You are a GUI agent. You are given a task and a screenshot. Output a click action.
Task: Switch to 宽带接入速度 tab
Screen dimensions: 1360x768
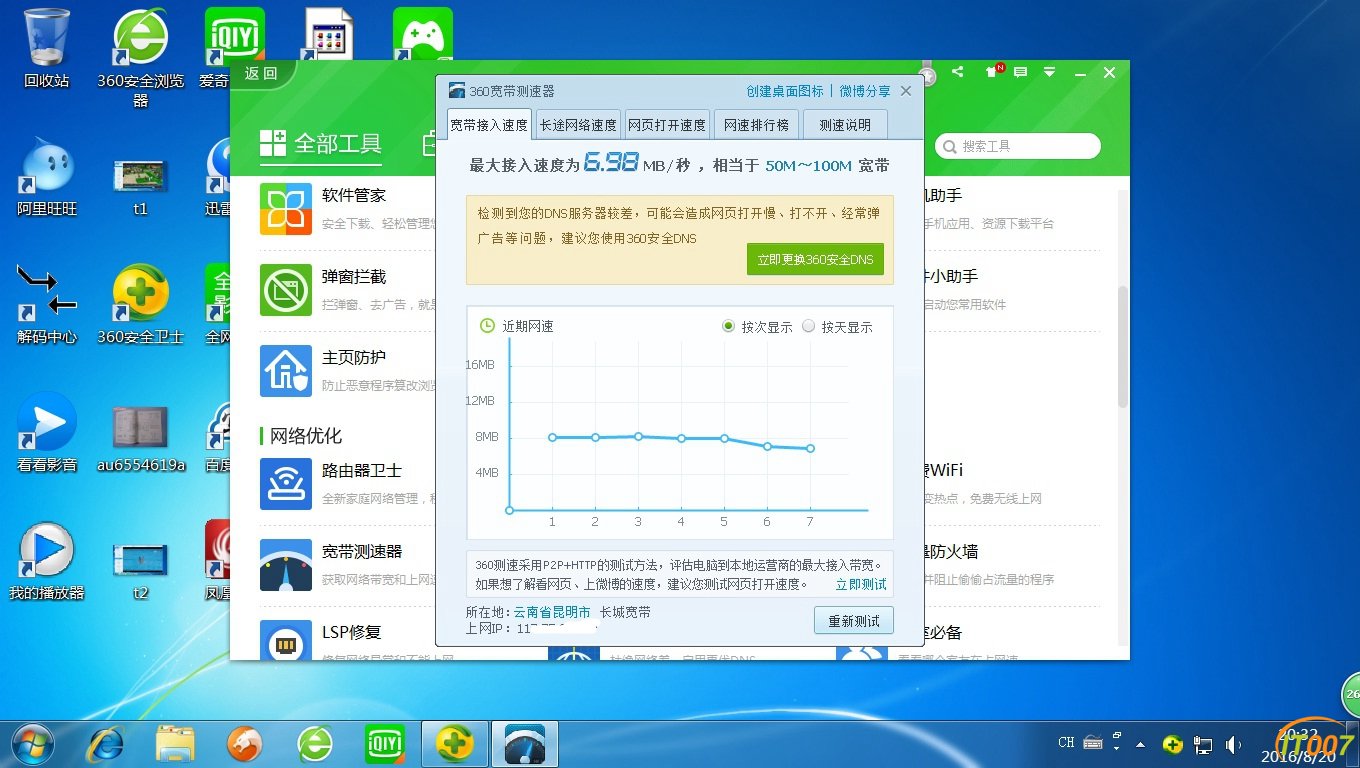point(489,125)
